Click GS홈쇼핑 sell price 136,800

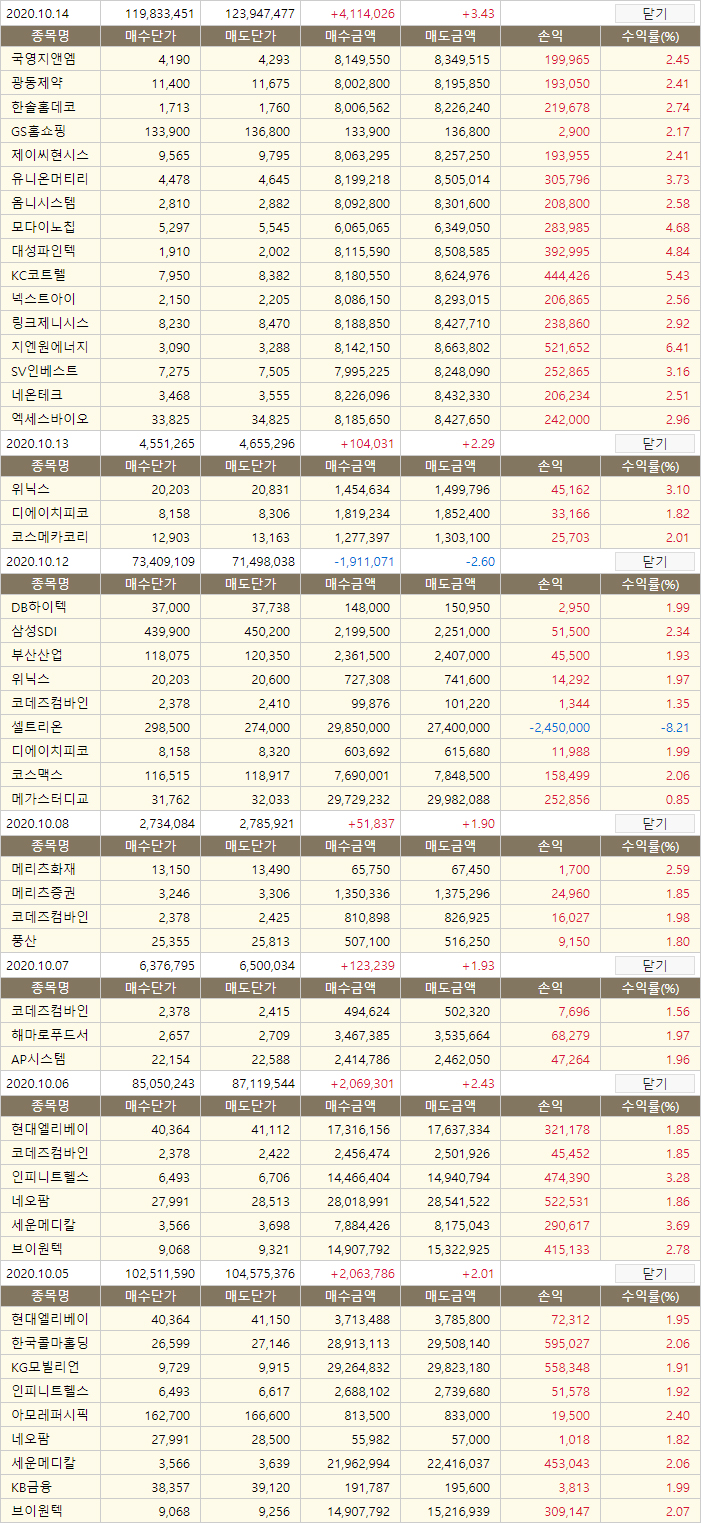click(x=267, y=132)
